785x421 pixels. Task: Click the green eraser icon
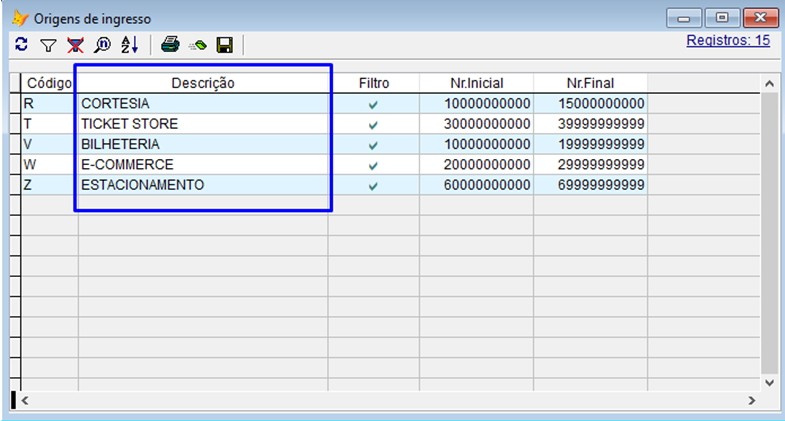[x=198, y=45]
